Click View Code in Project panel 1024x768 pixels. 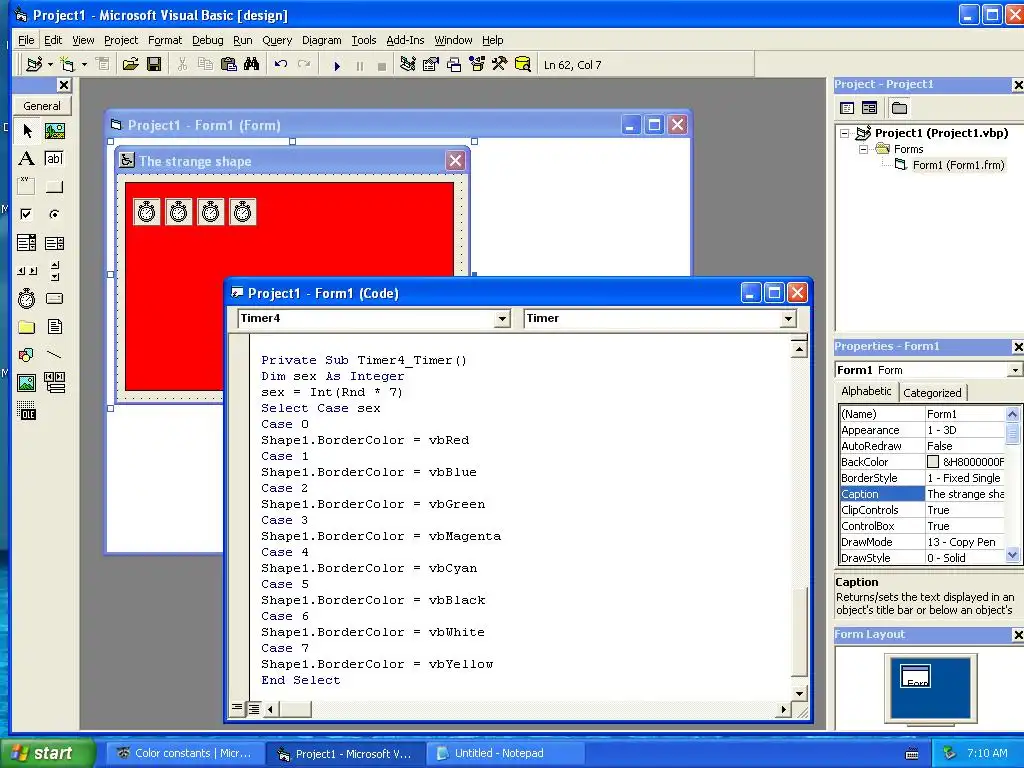(847, 108)
